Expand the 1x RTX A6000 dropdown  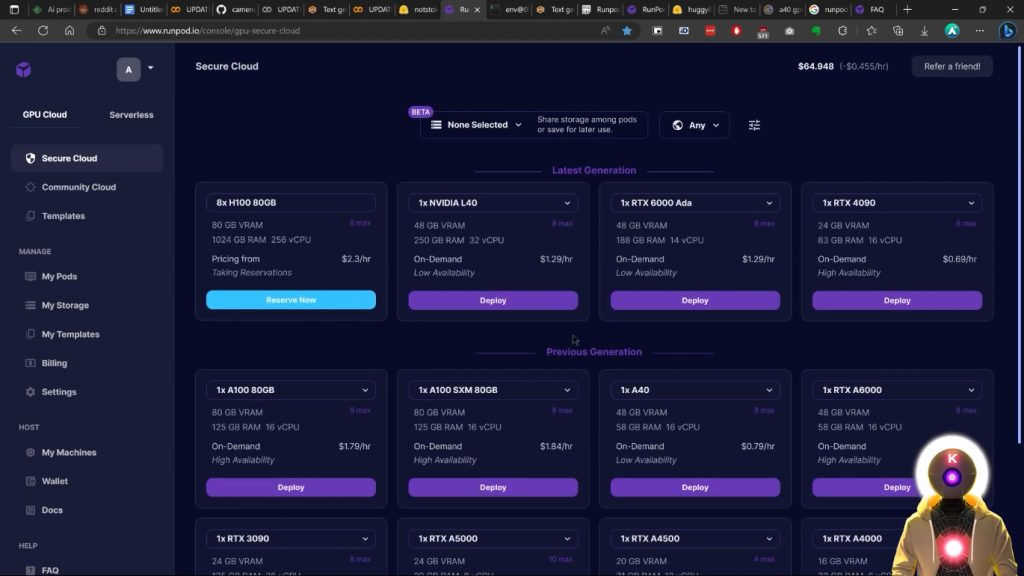(897, 390)
